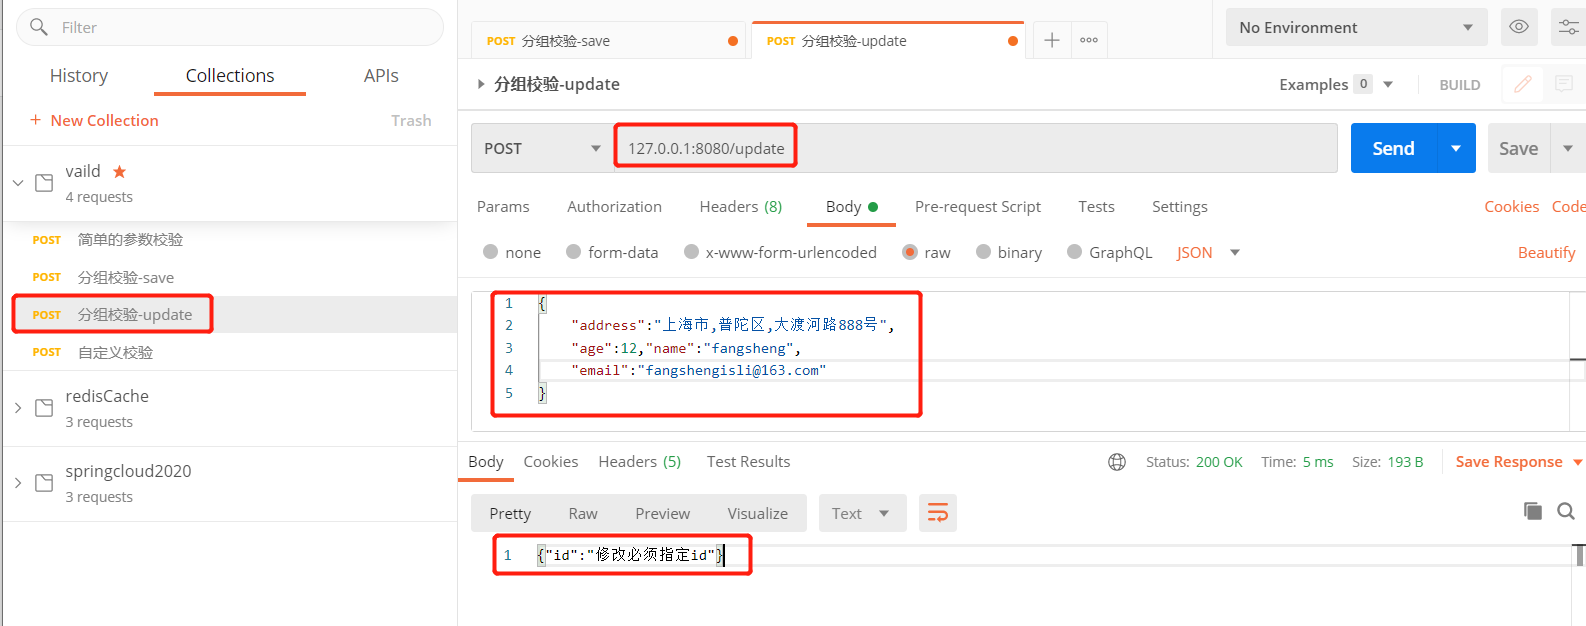Click the BUILD button
This screenshot has width=1586, height=626.
point(1459,85)
